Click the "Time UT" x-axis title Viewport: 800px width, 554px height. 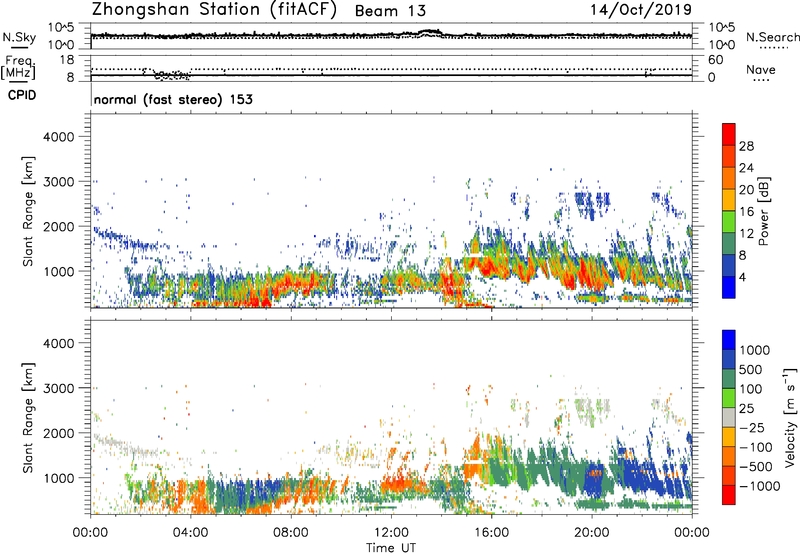pos(391,548)
